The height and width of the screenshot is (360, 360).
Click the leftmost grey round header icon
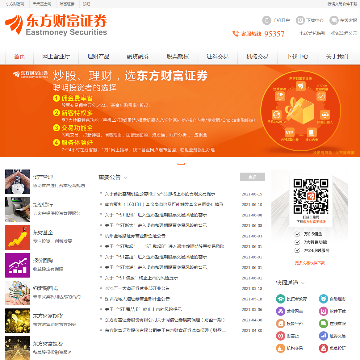[x=267, y=20]
